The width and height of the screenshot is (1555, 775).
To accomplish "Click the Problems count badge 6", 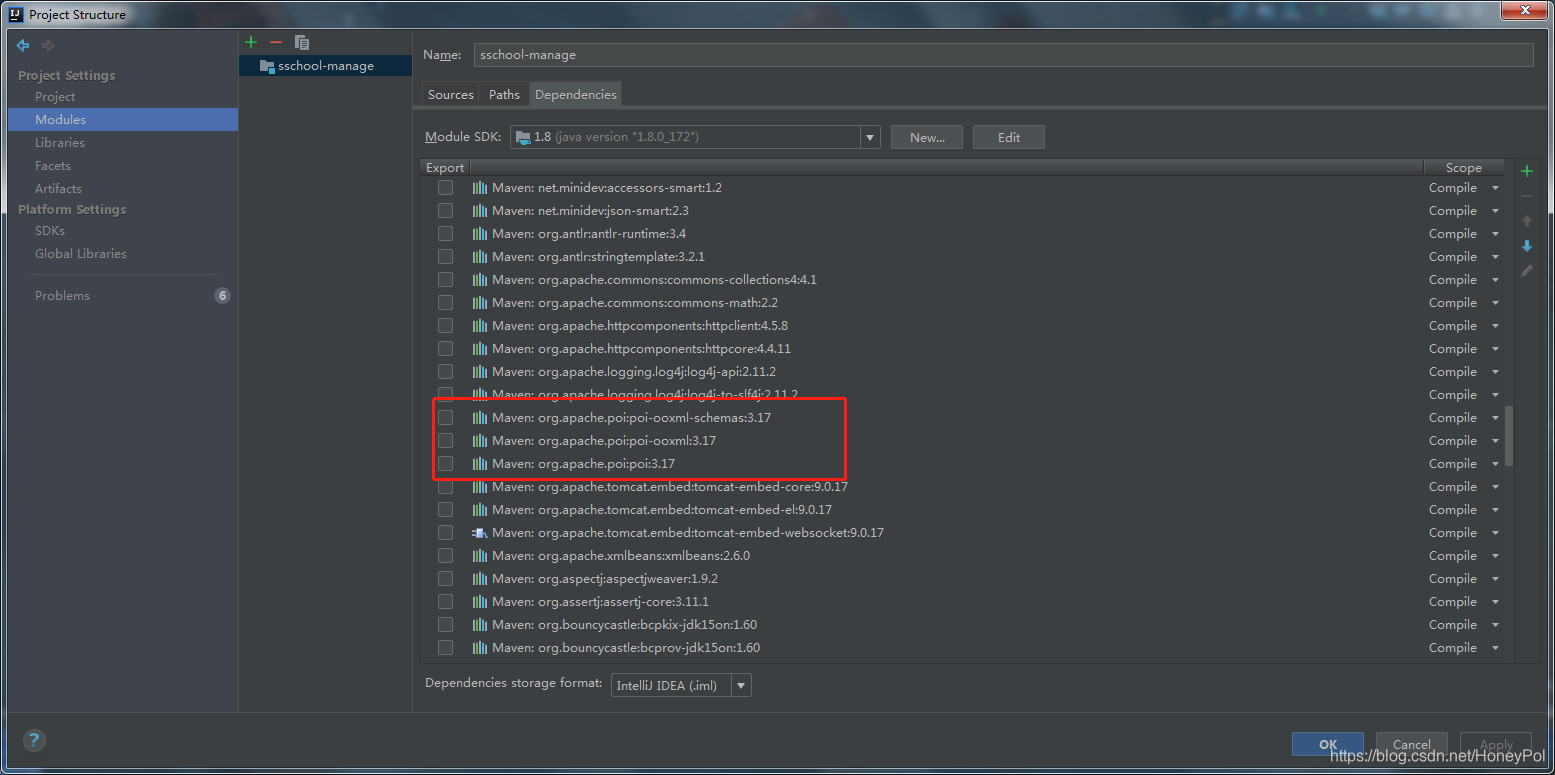I will click(222, 296).
